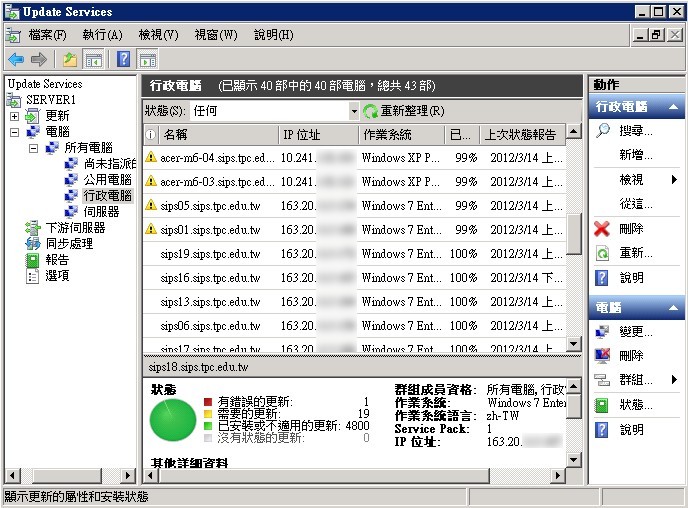This screenshot has height=508, width=688.
Task: Click the 重新整理(R) button
Action: (x=404, y=111)
